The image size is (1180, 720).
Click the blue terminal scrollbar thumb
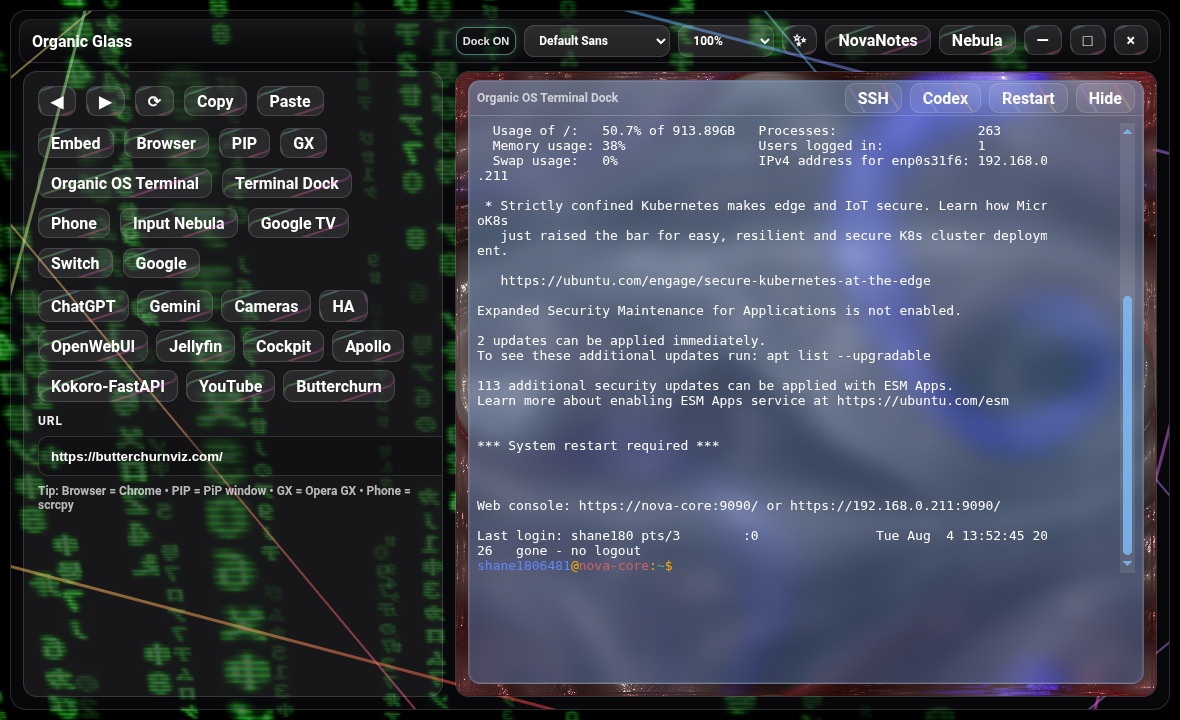pos(1127,425)
